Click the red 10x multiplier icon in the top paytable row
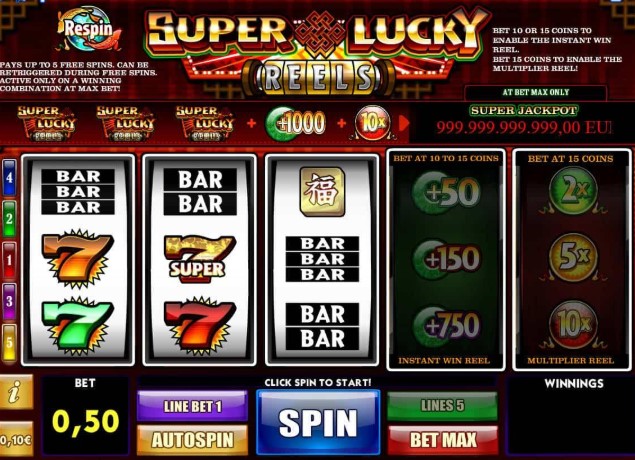This screenshot has width=635, height=460. 373,123
